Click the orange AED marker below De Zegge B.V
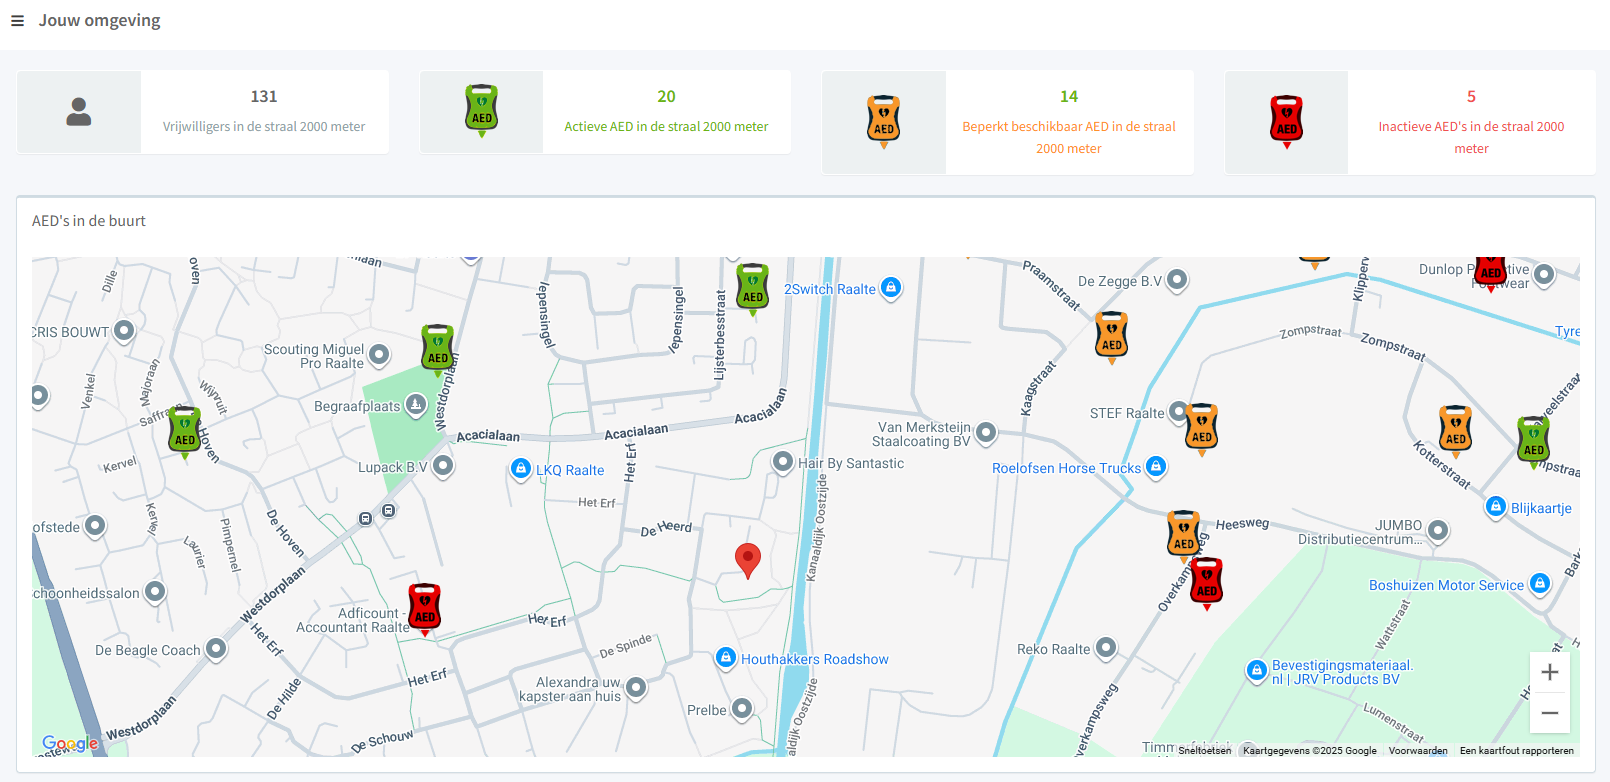The width and height of the screenshot is (1610, 782). tap(1111, 335)
